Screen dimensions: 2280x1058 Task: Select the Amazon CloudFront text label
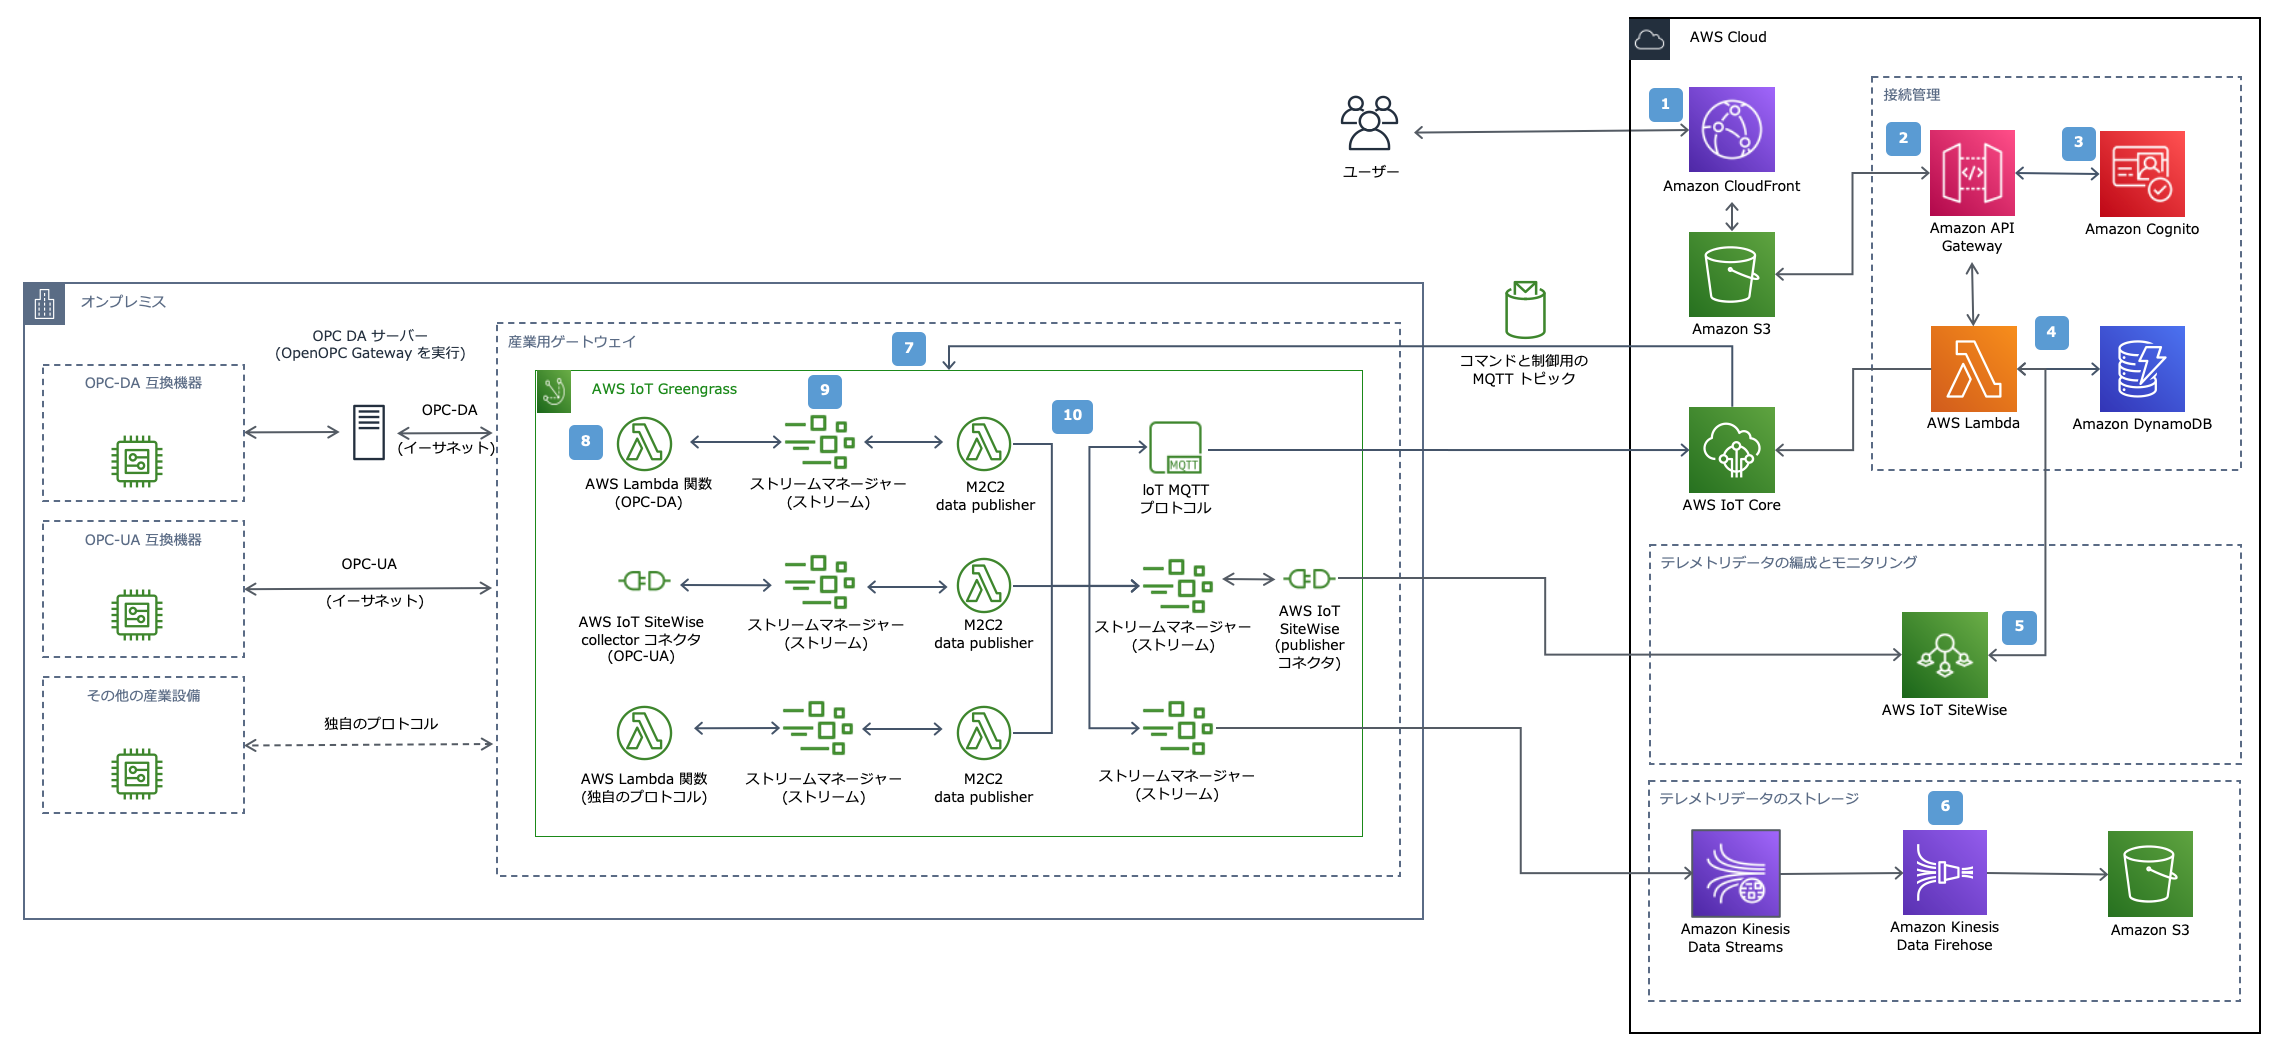click(x=1731, y=186)
